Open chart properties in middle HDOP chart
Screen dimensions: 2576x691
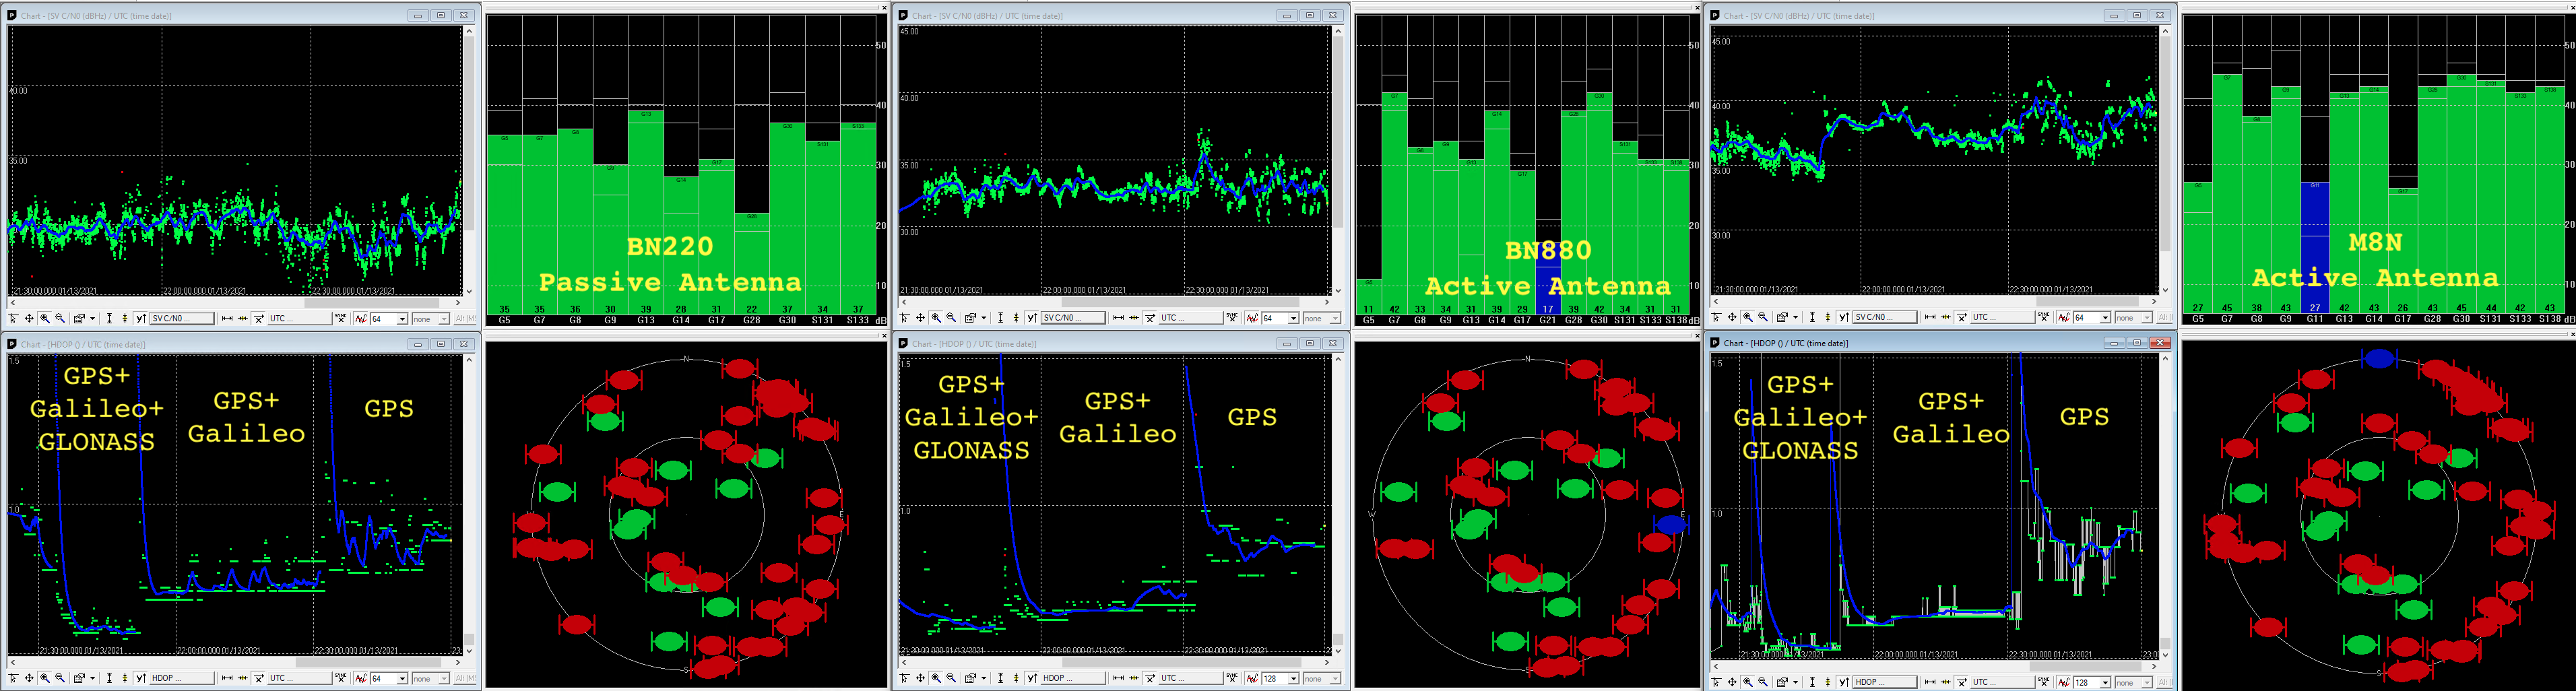click(x=971, y=678)
